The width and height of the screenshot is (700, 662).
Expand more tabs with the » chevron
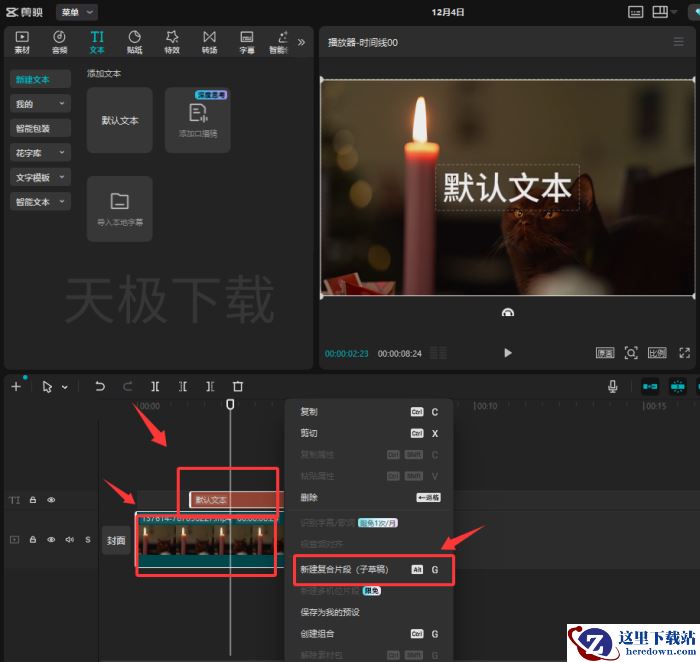301,42
